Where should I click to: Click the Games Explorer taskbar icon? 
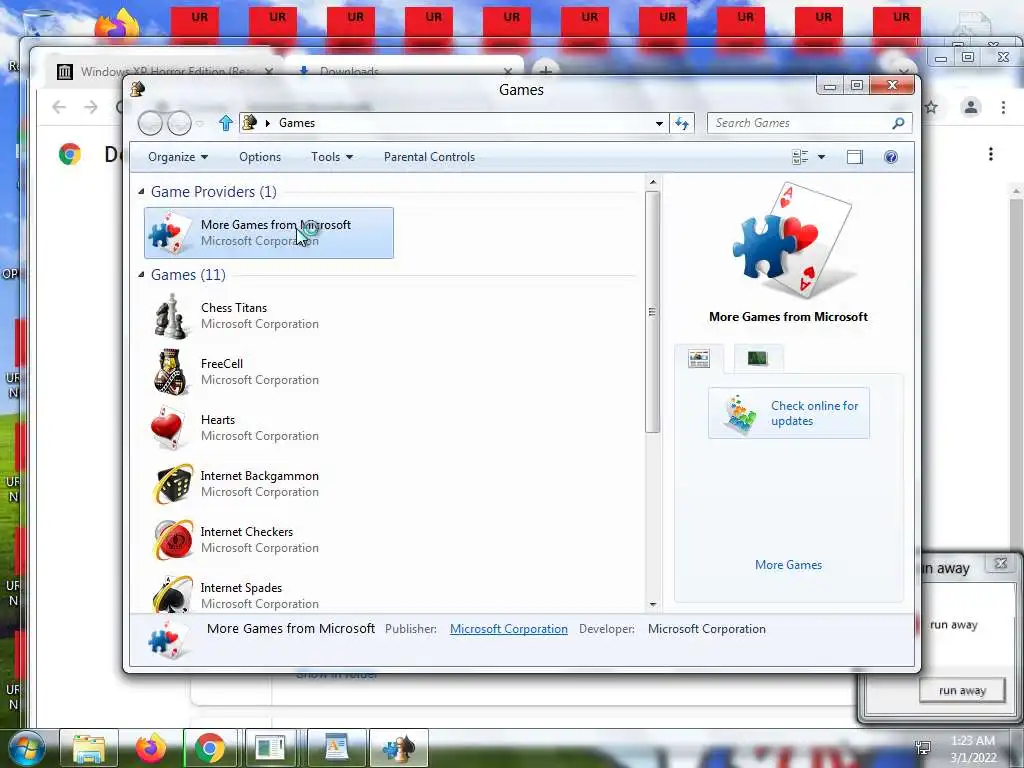pyautogui.click(x=399, y=748)
